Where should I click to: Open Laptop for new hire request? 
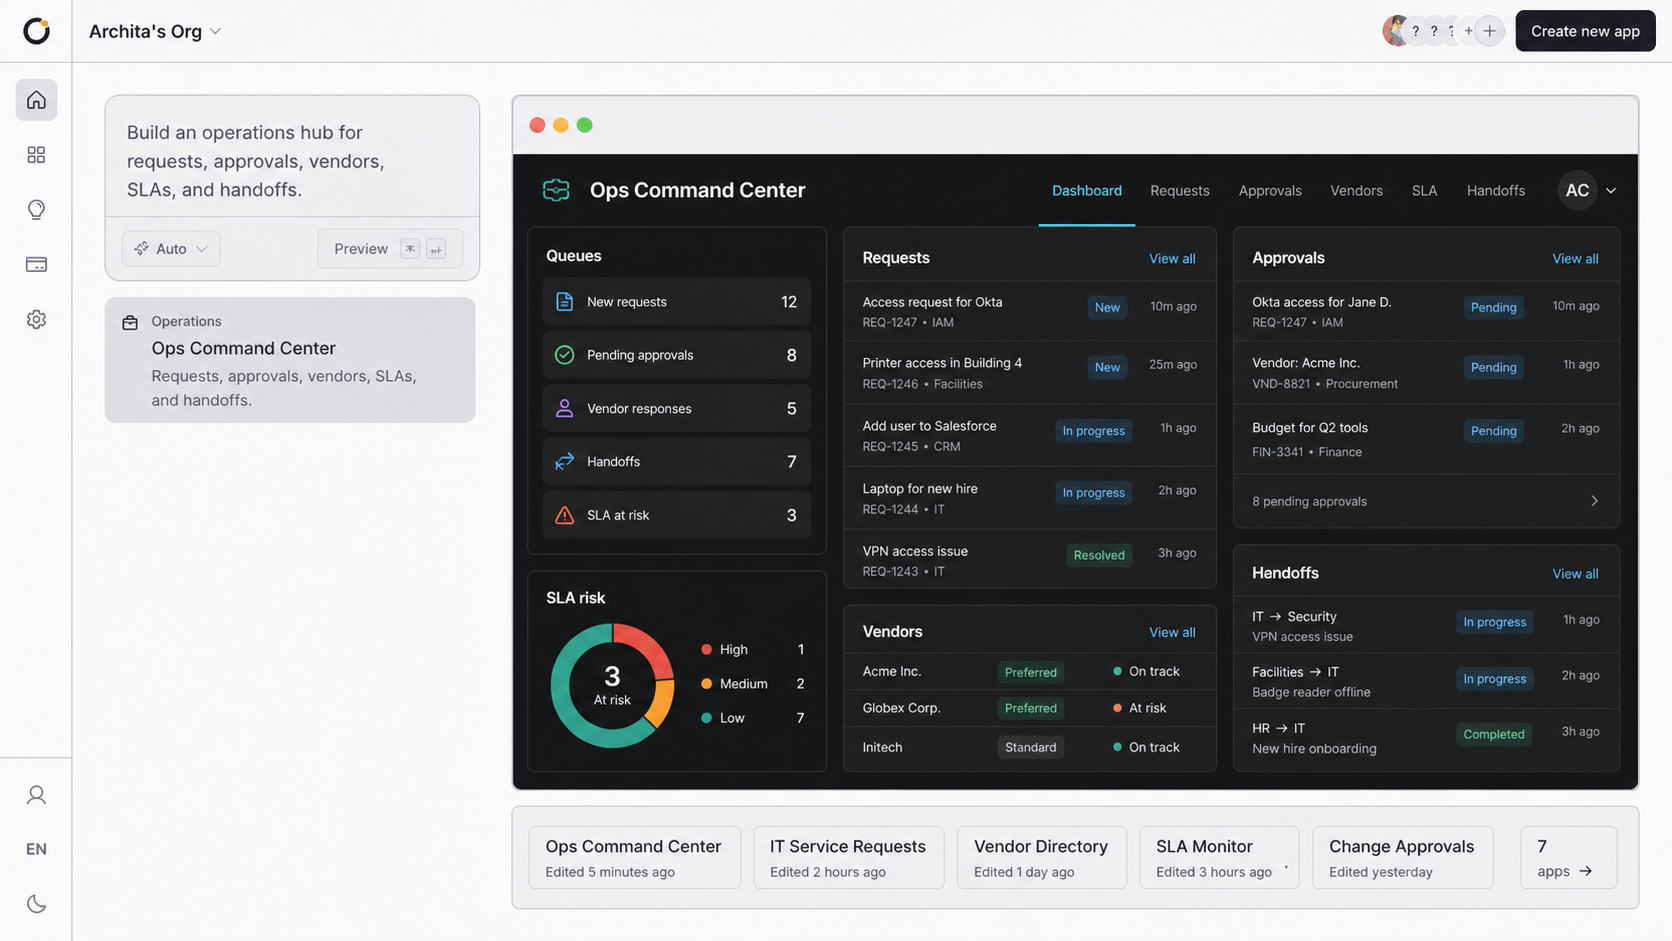1030,498
